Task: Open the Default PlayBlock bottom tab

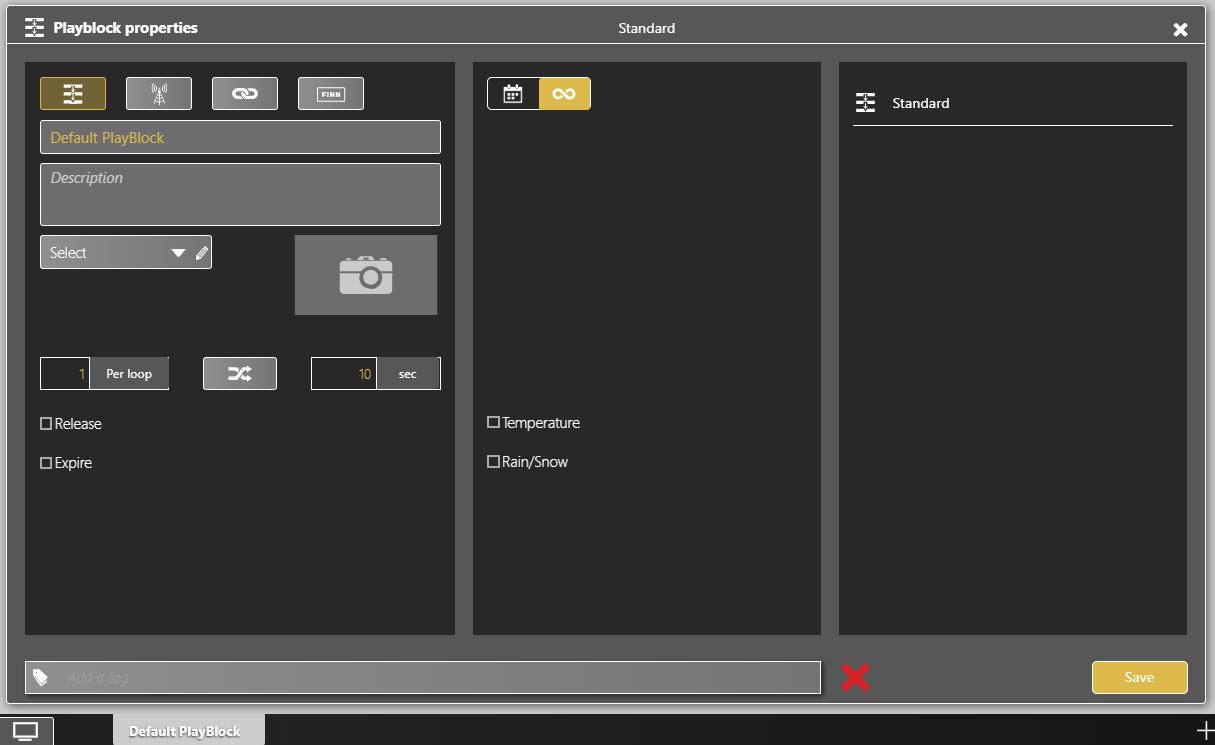Action: tap(189, 730)
